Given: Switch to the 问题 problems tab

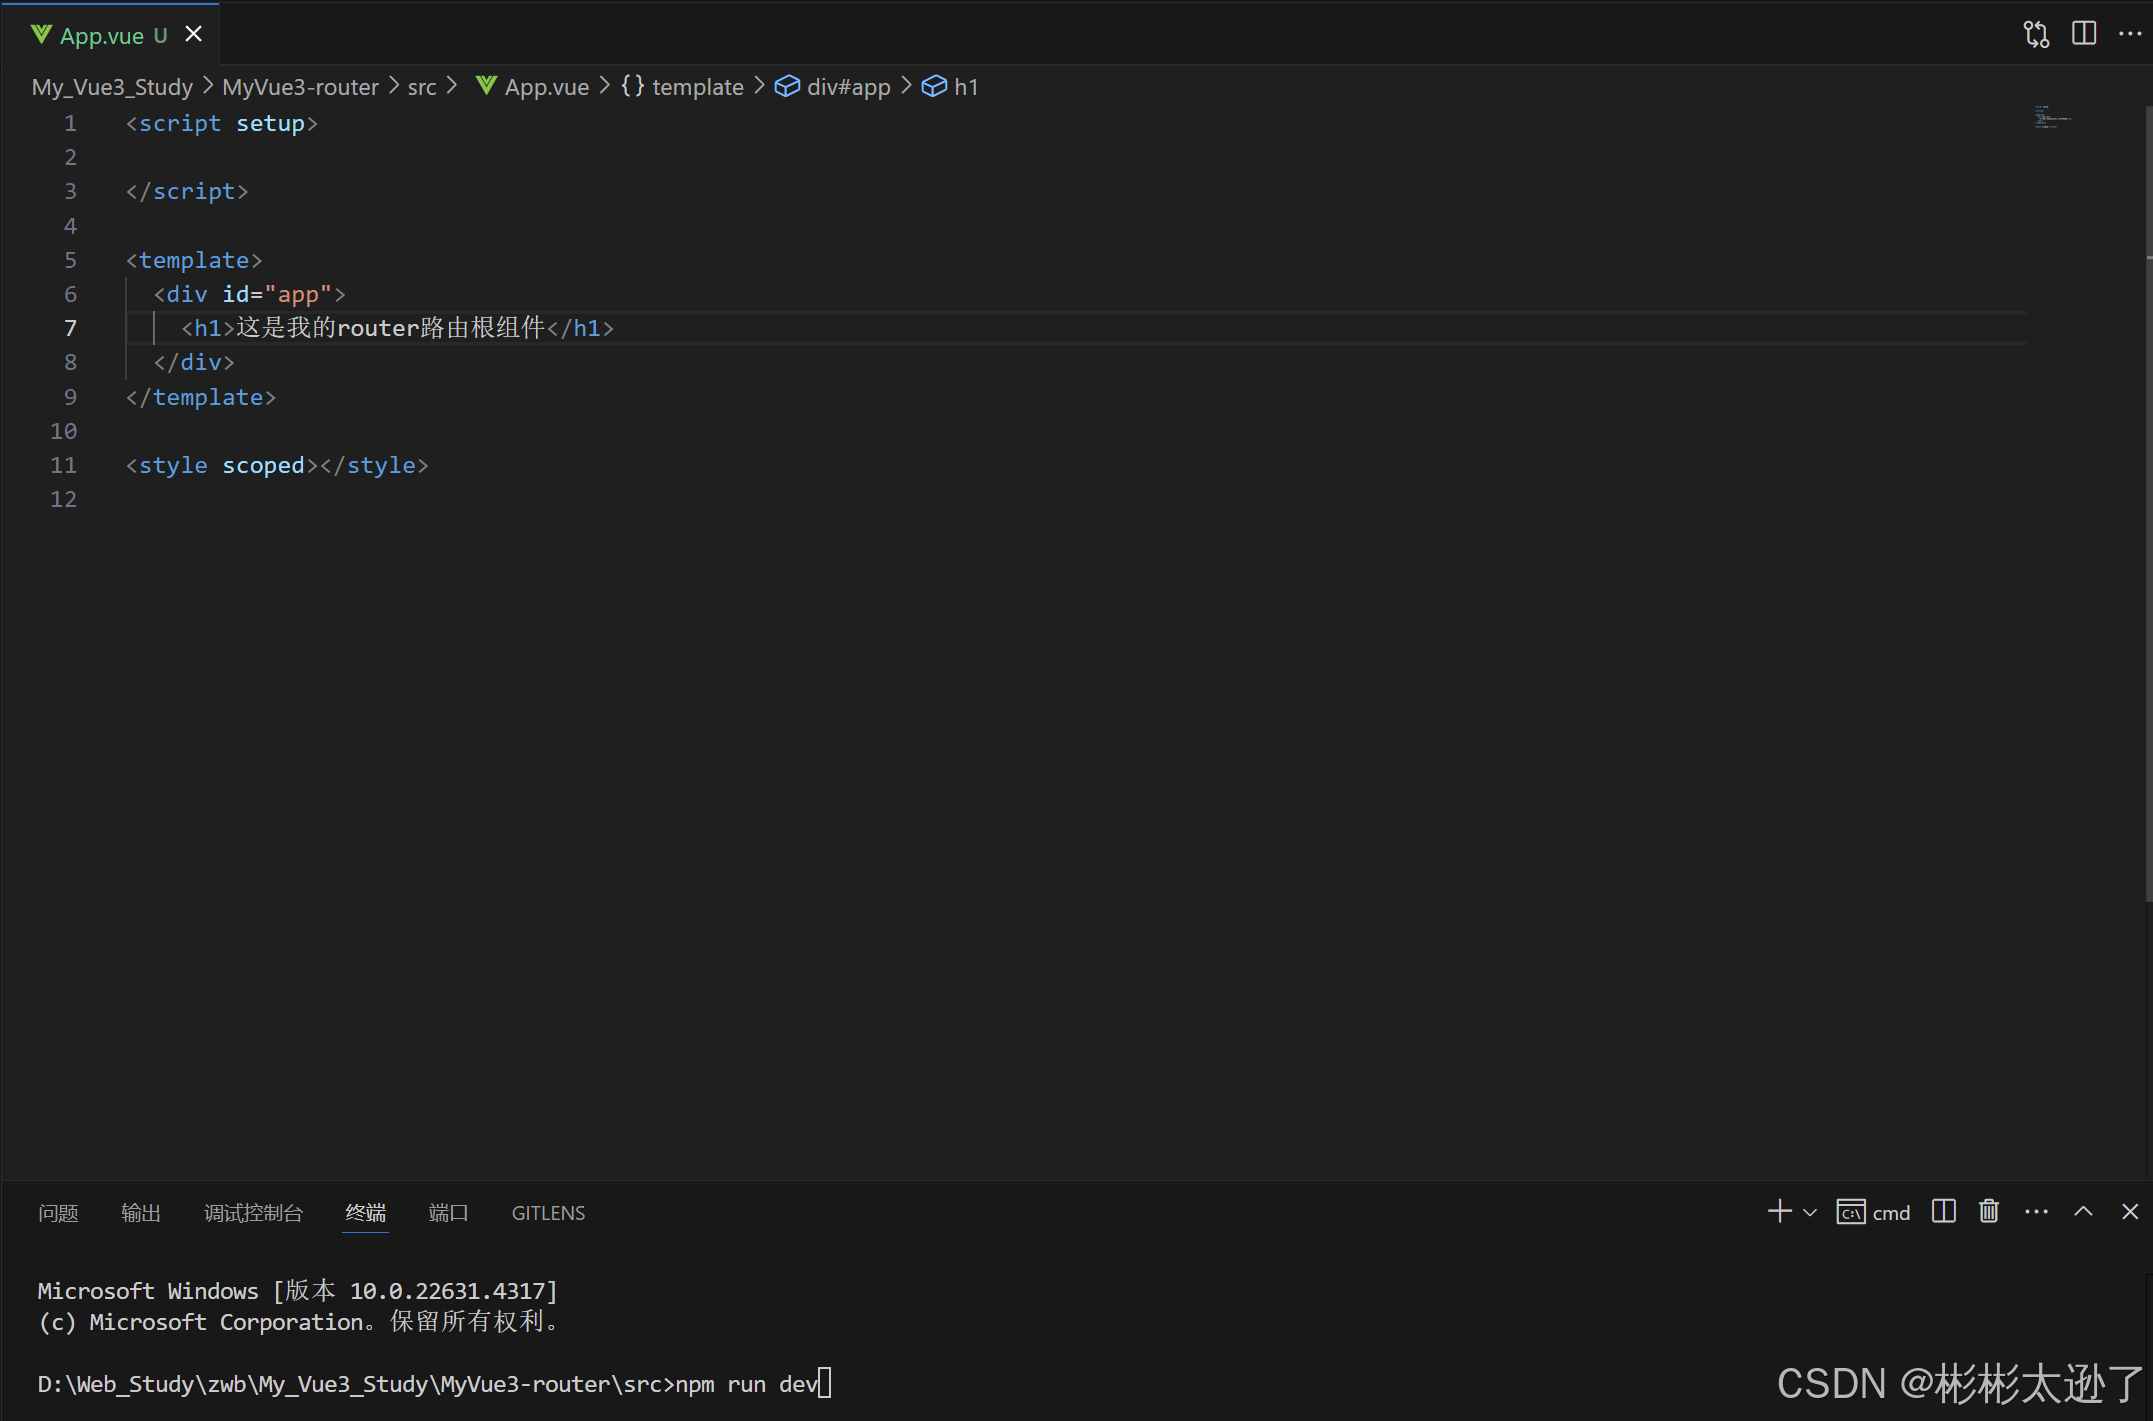Looking at the screenshot, I should (58, 1213).
